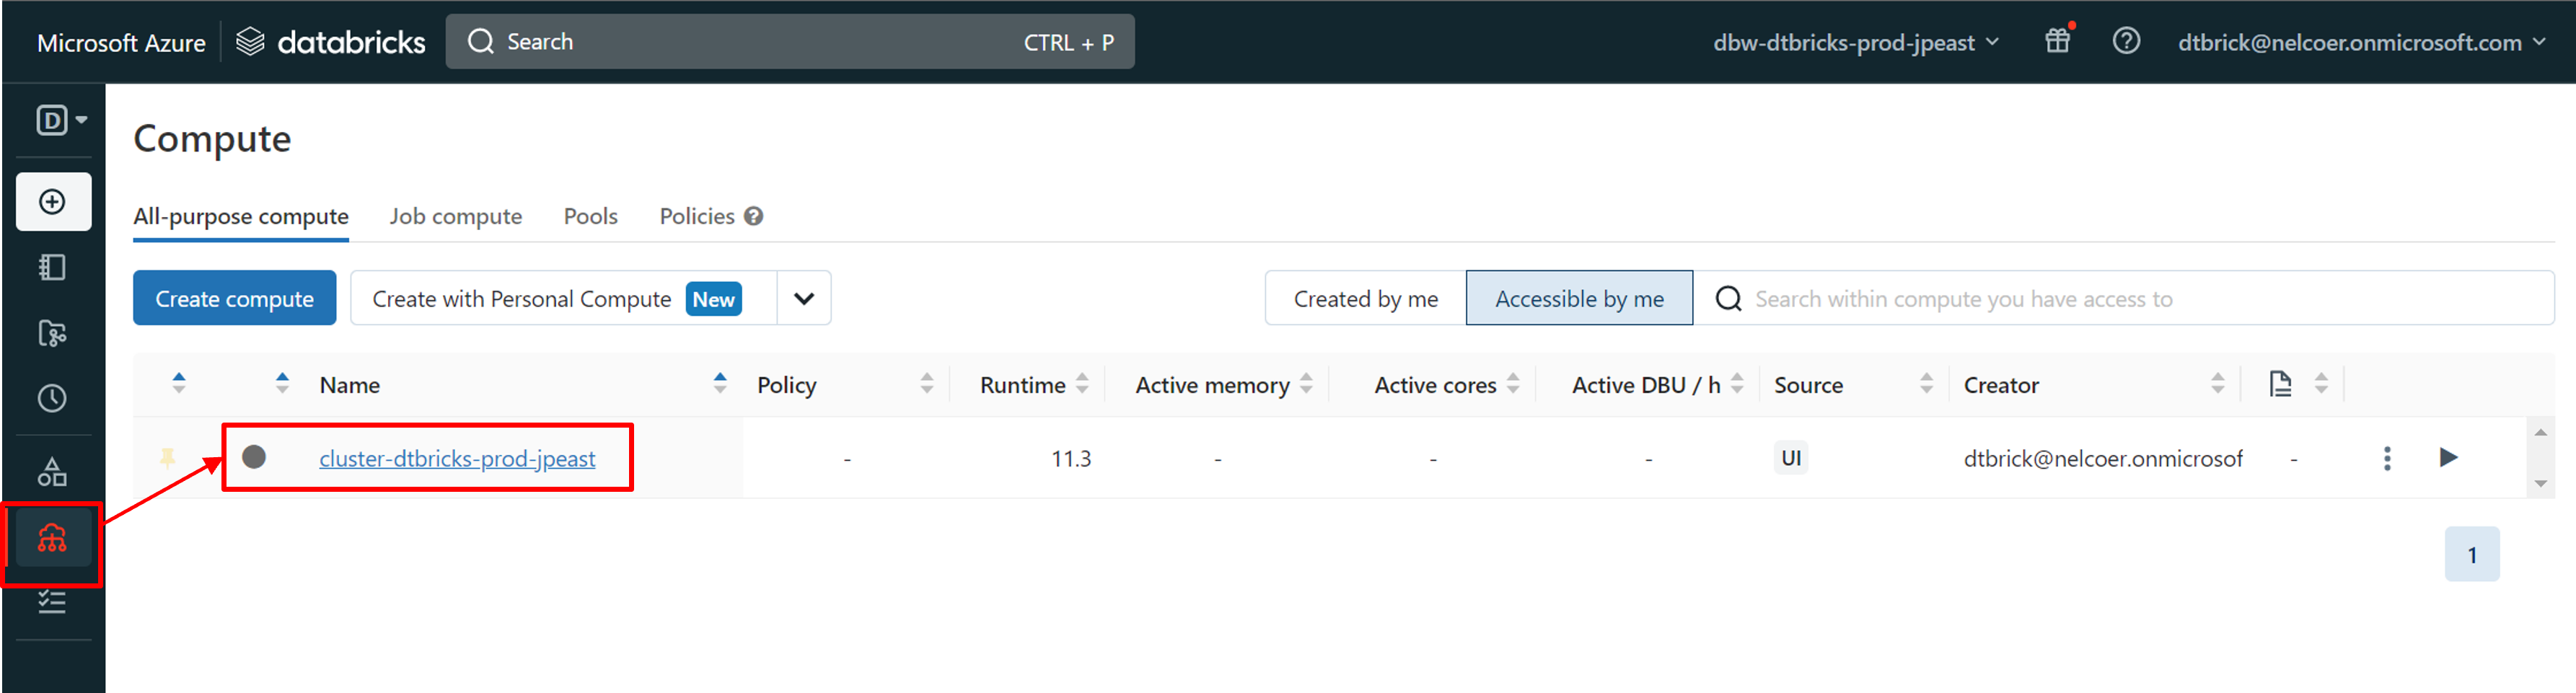The width and height of the screenshot is (2576, 693).
Task: Switch to the Pools tab
Action: tap(590, 217)
